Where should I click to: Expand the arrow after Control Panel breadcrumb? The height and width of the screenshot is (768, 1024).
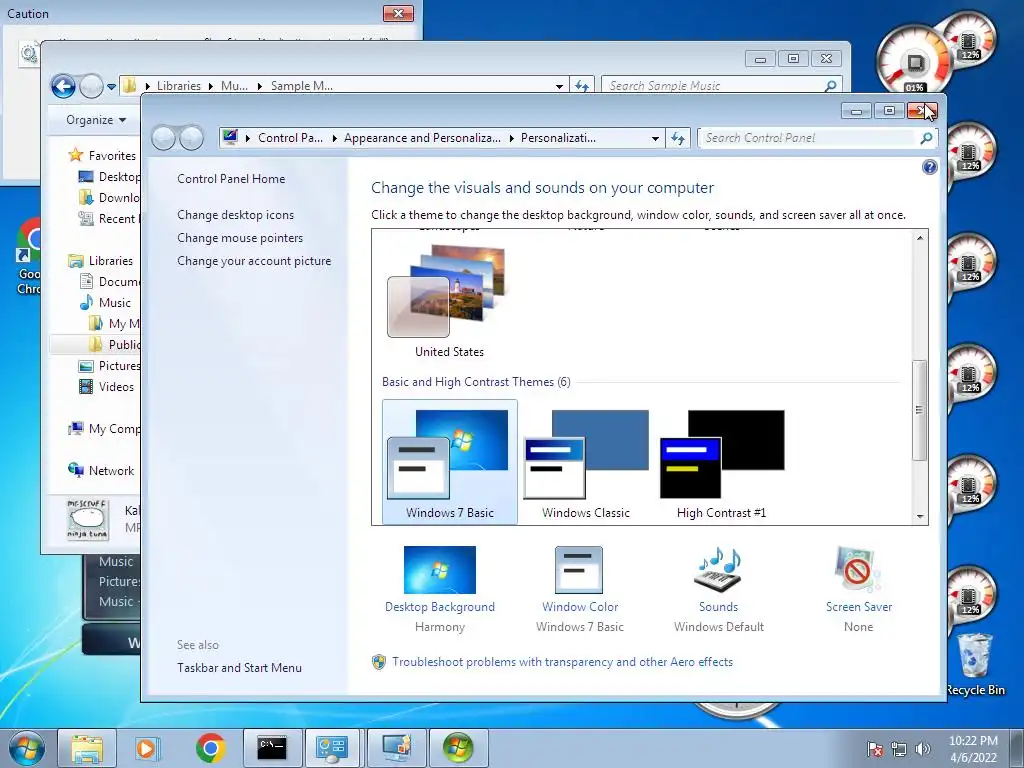[334, 138]
